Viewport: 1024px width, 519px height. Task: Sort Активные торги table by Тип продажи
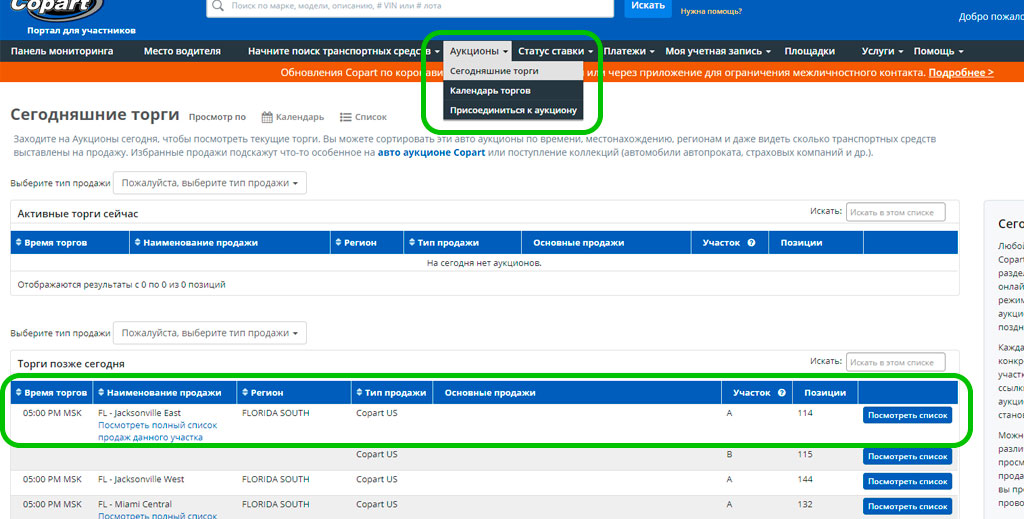443,243
